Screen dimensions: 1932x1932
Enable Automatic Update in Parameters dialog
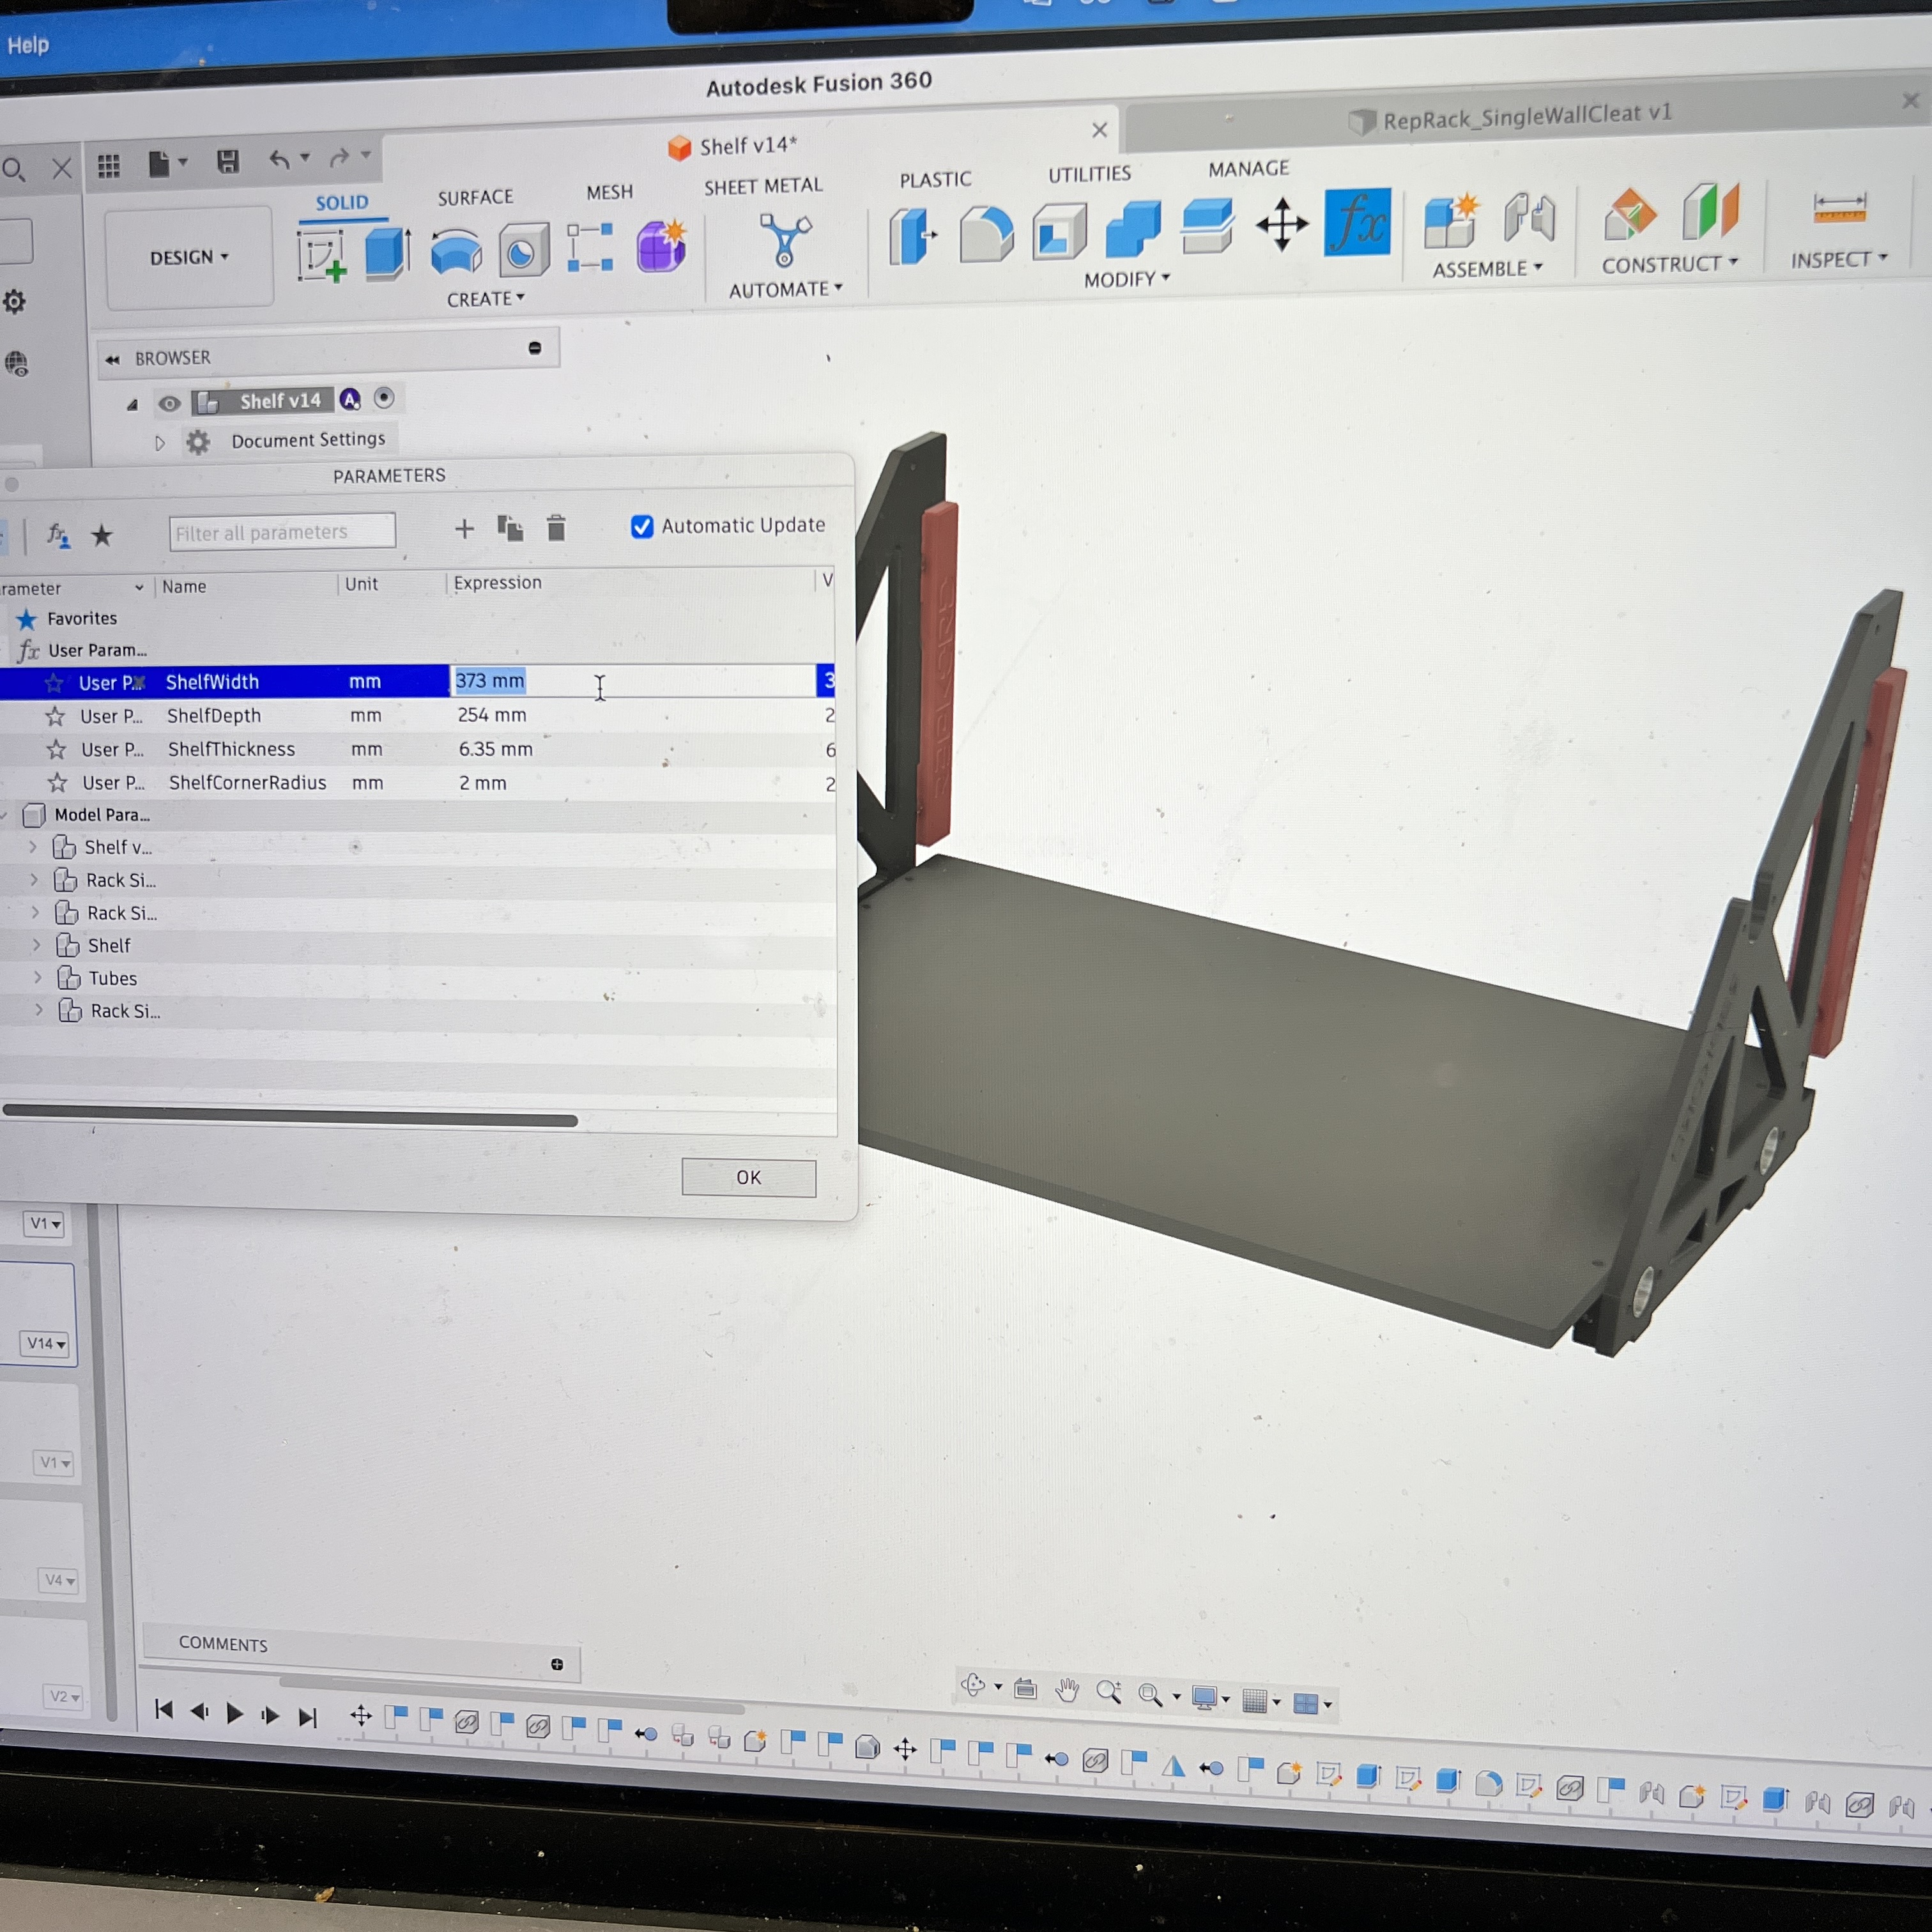(x=641, y=526)
